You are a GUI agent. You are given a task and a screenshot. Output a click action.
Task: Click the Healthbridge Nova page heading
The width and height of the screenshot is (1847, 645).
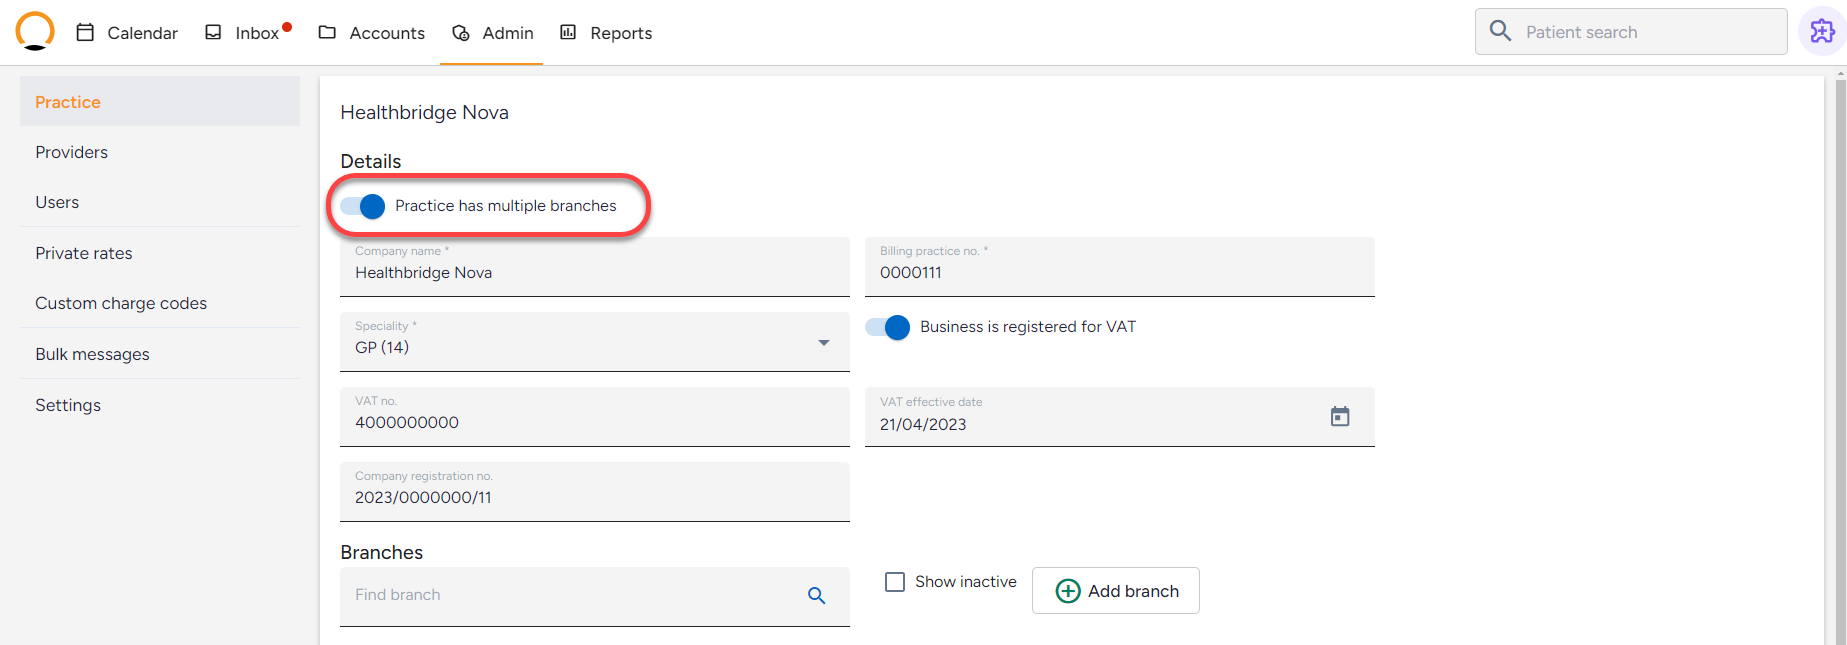[x=424, y=112]
